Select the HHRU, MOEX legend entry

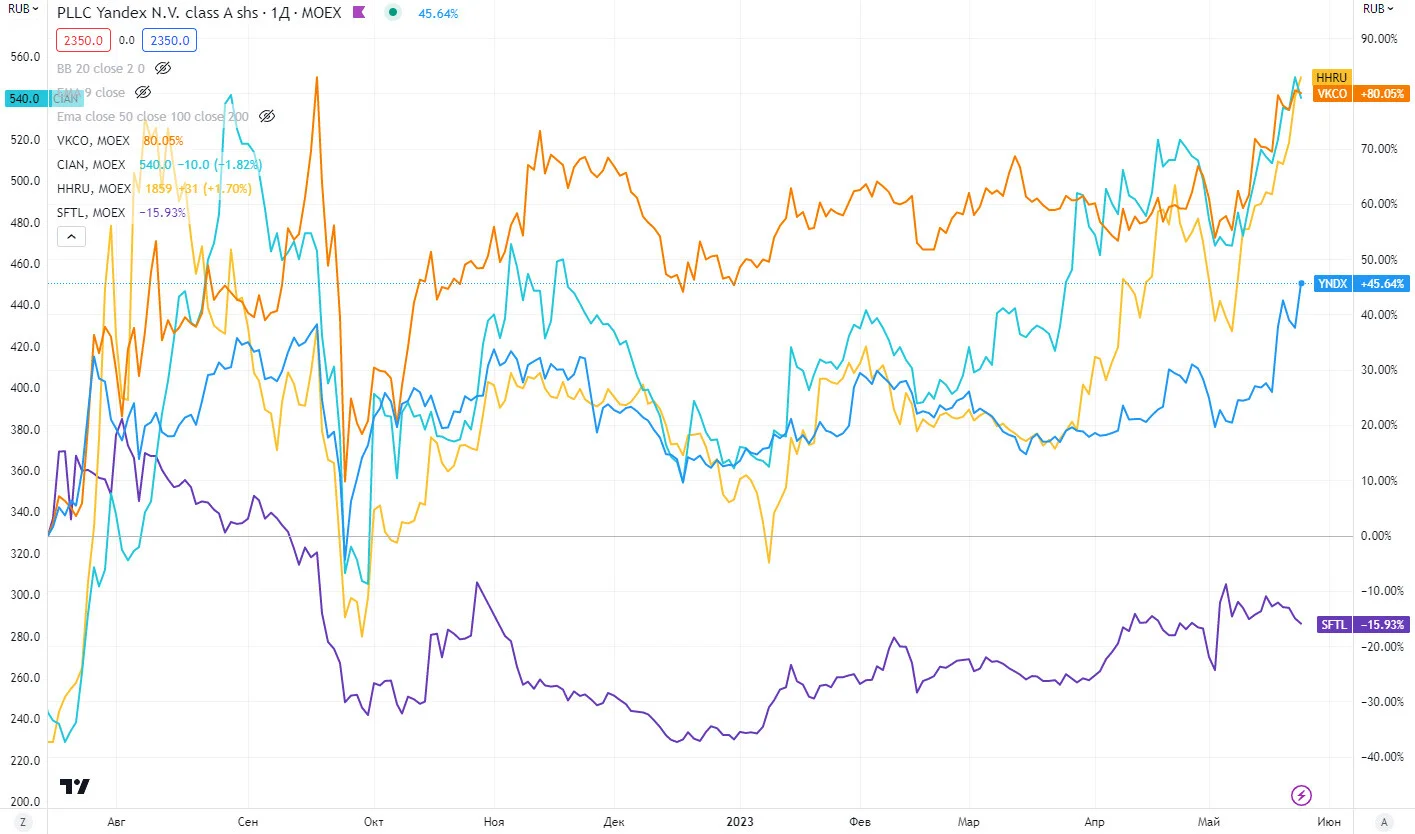point(93,188)
